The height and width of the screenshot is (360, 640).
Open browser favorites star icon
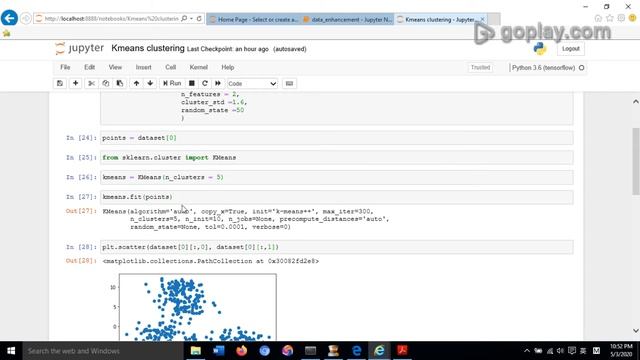pyautogui.click(x=610, y=18)
